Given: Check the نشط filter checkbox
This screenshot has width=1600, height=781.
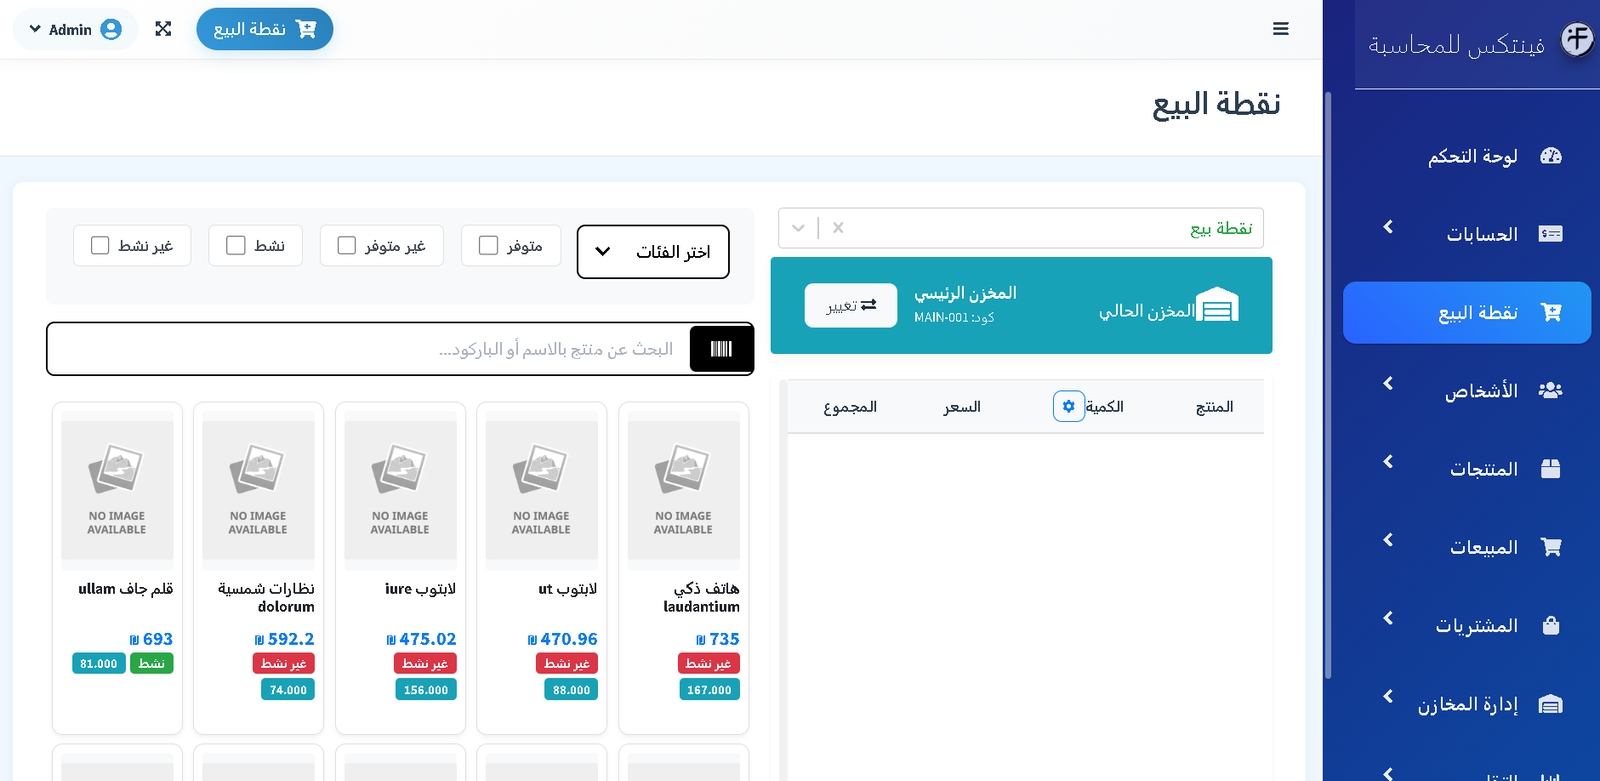Looking at the screenshot, I should pos(236,245).
